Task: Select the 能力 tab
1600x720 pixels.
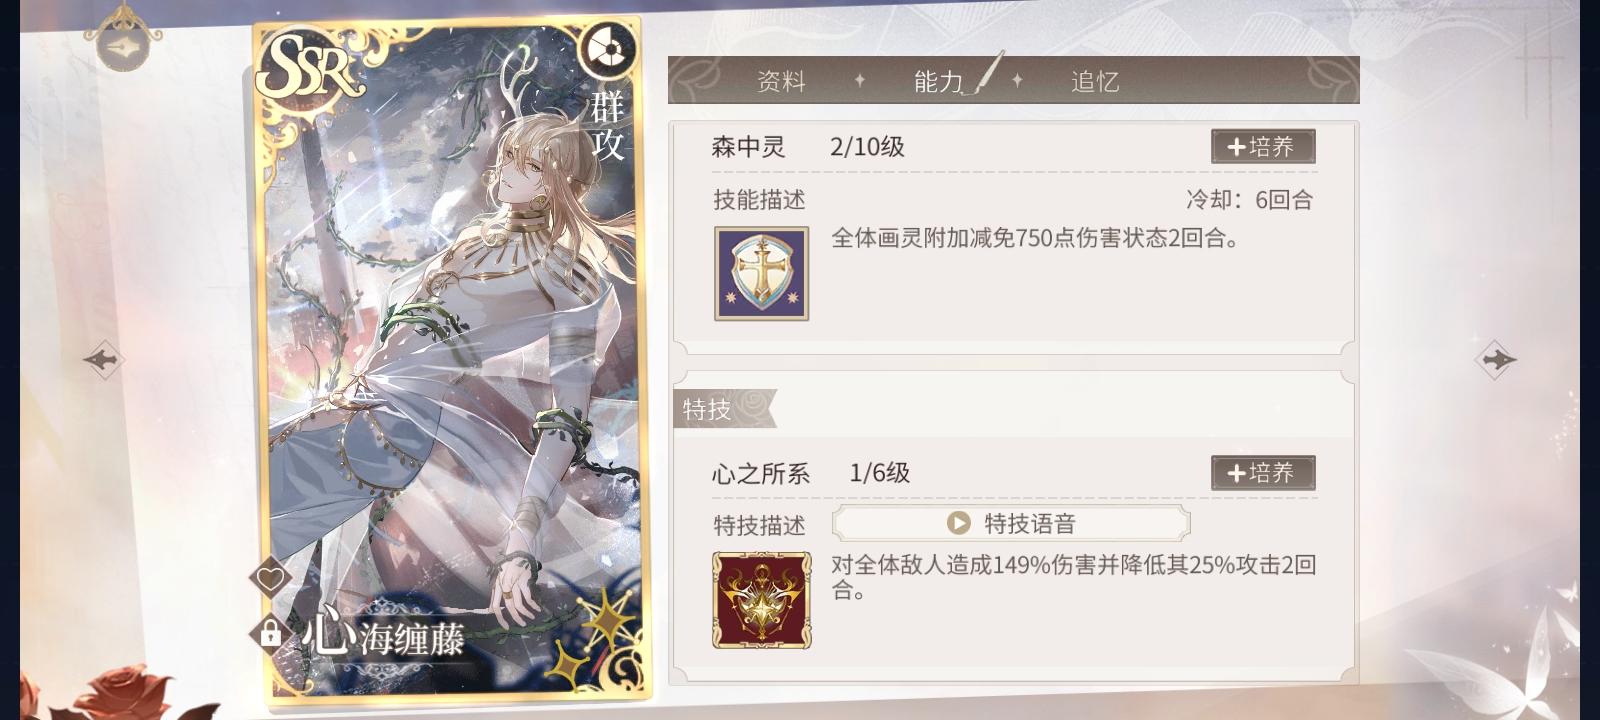Action: tap(938, 81)
